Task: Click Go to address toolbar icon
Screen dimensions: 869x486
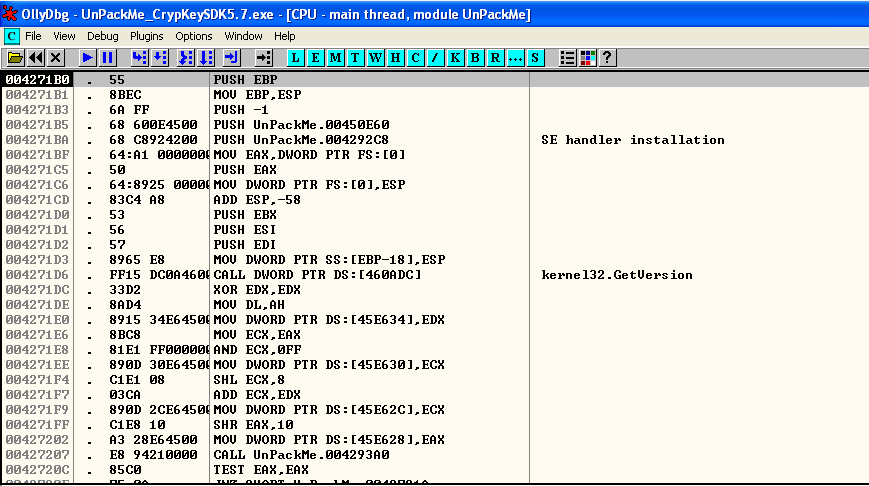Action: [x=263, y=58]
